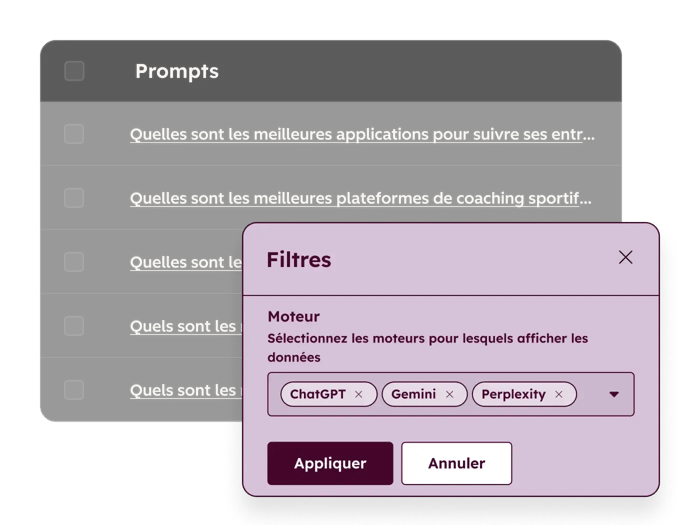The image size is (700, 525).
Task: Close the Filtres dialog
Action: pyautogui.click(x=626, y=257)
